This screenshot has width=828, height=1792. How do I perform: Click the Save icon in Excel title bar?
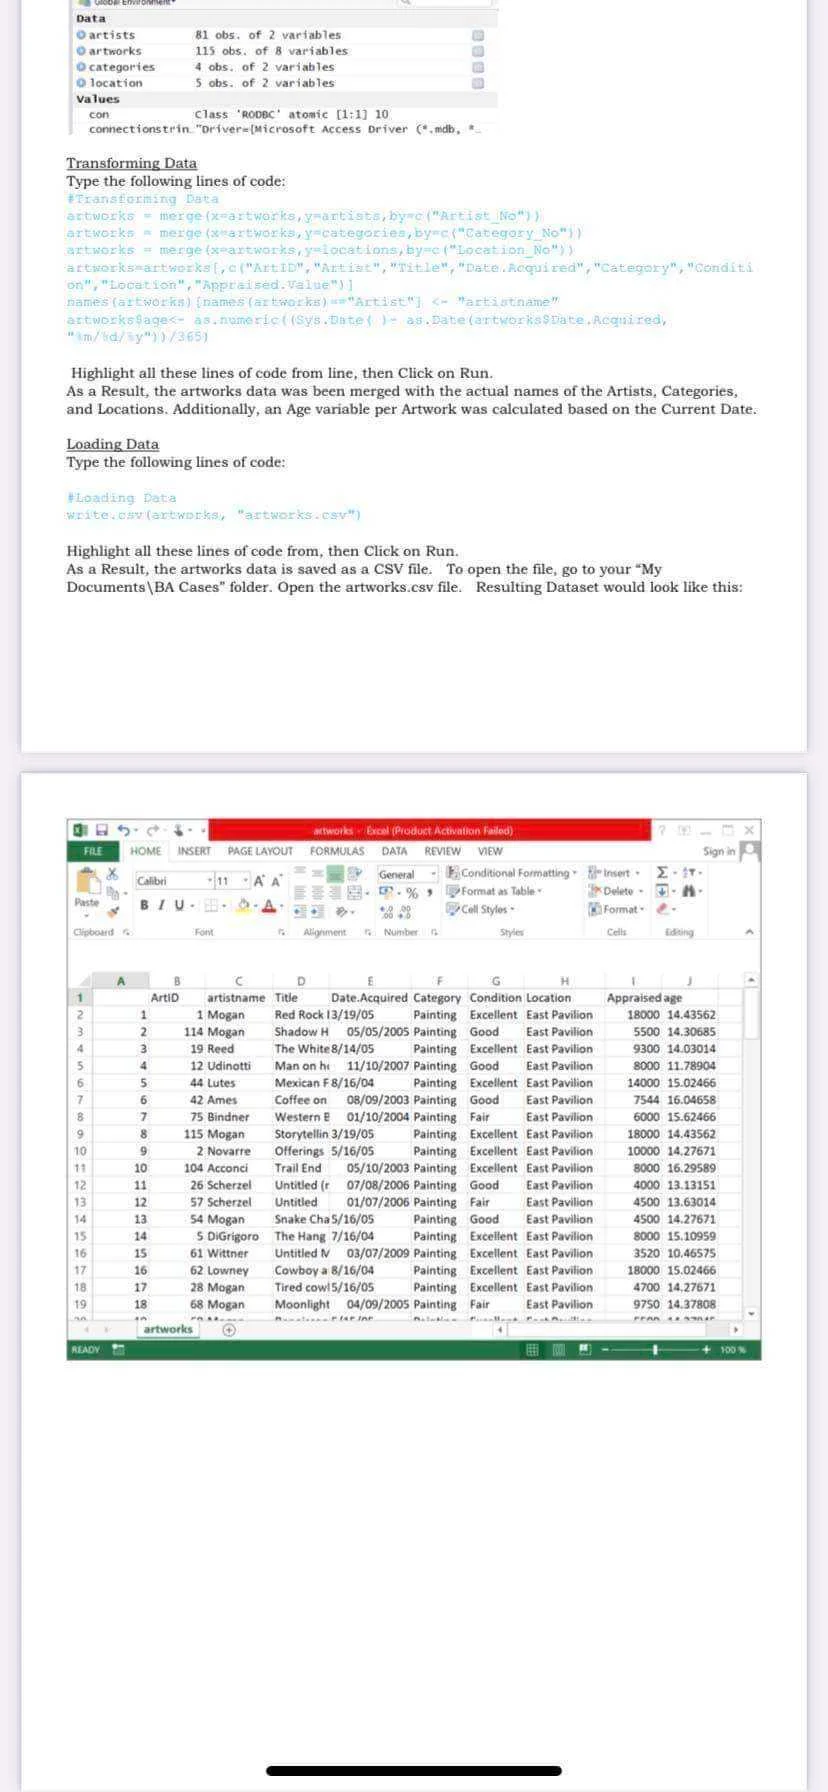coord(101,830)
